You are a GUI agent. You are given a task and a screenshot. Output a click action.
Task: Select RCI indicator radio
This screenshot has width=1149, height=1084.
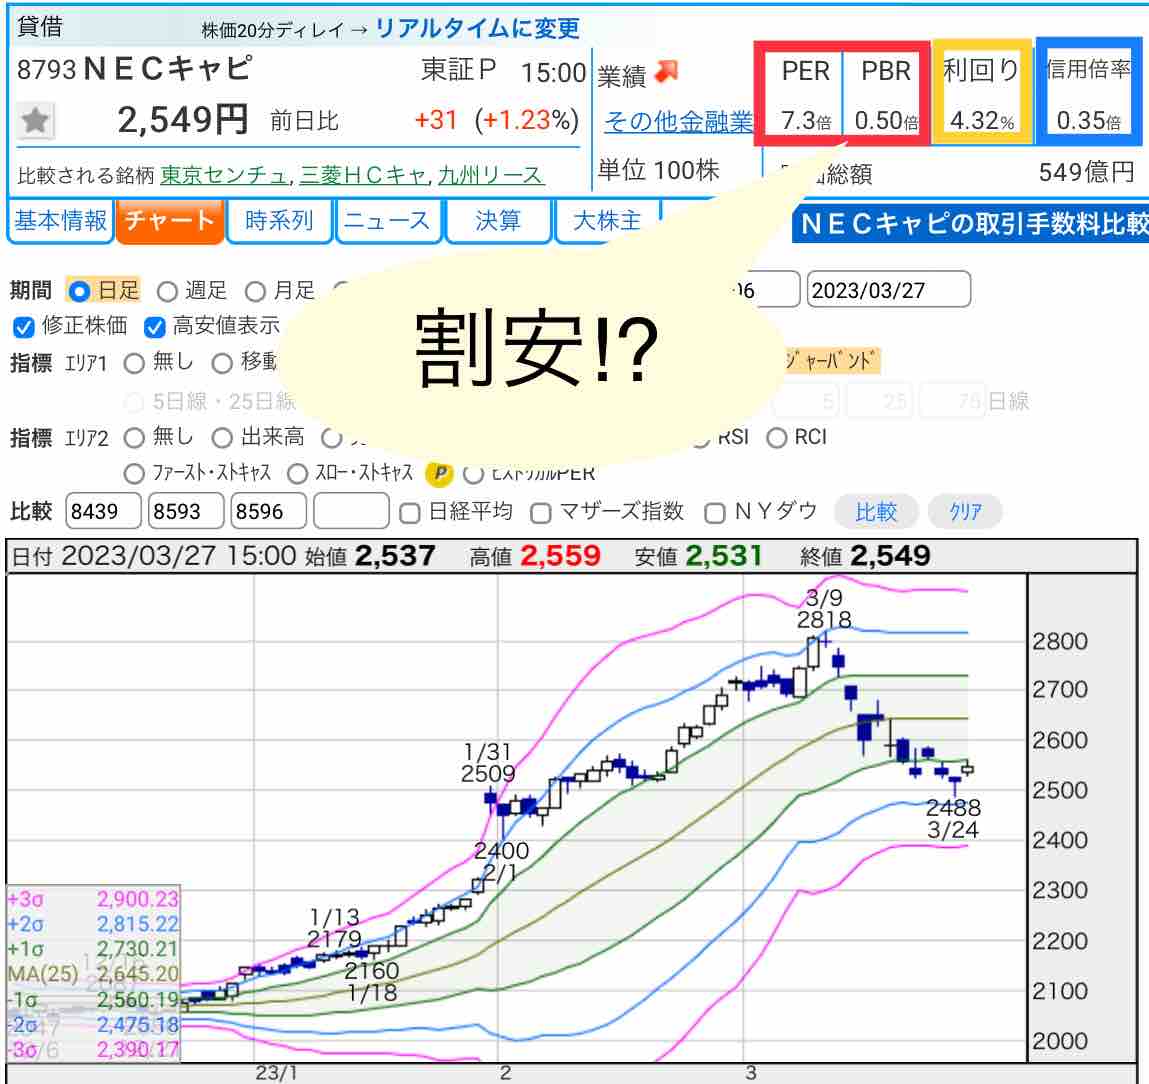776,438
